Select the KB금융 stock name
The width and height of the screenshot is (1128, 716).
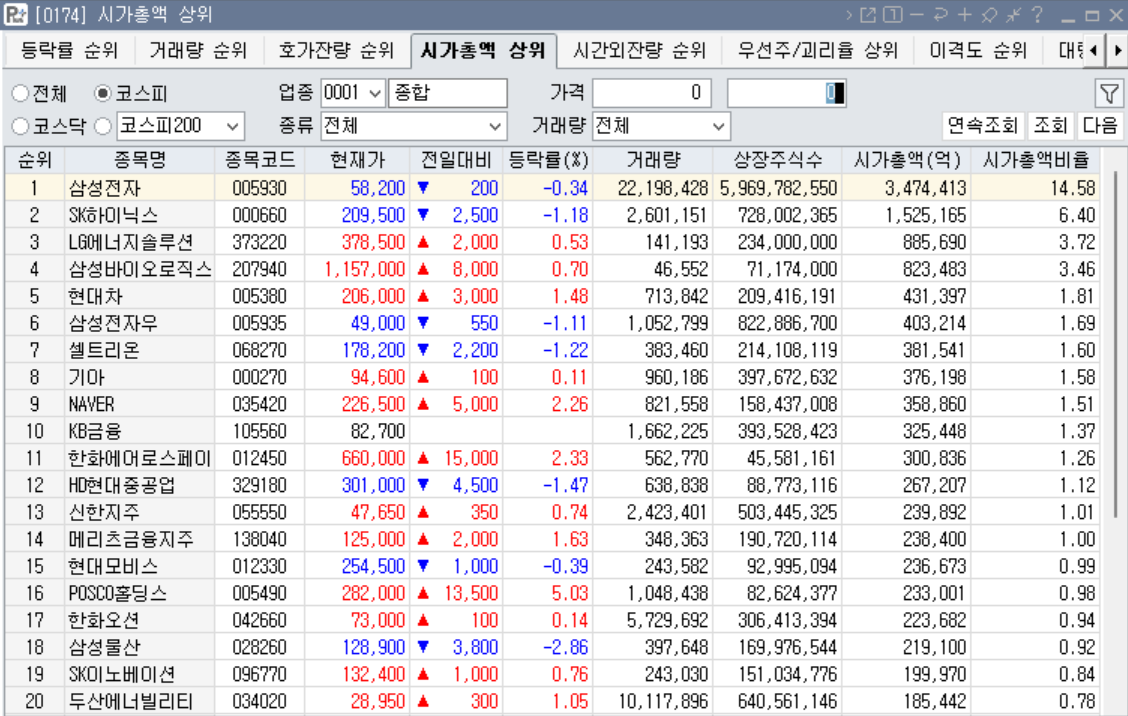coord(94,431)
